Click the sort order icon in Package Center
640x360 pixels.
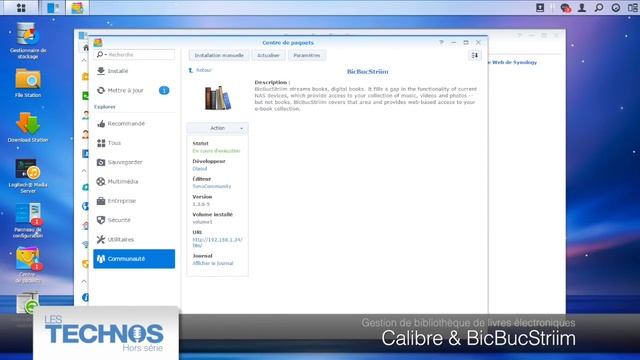click(x=475, y=55)
